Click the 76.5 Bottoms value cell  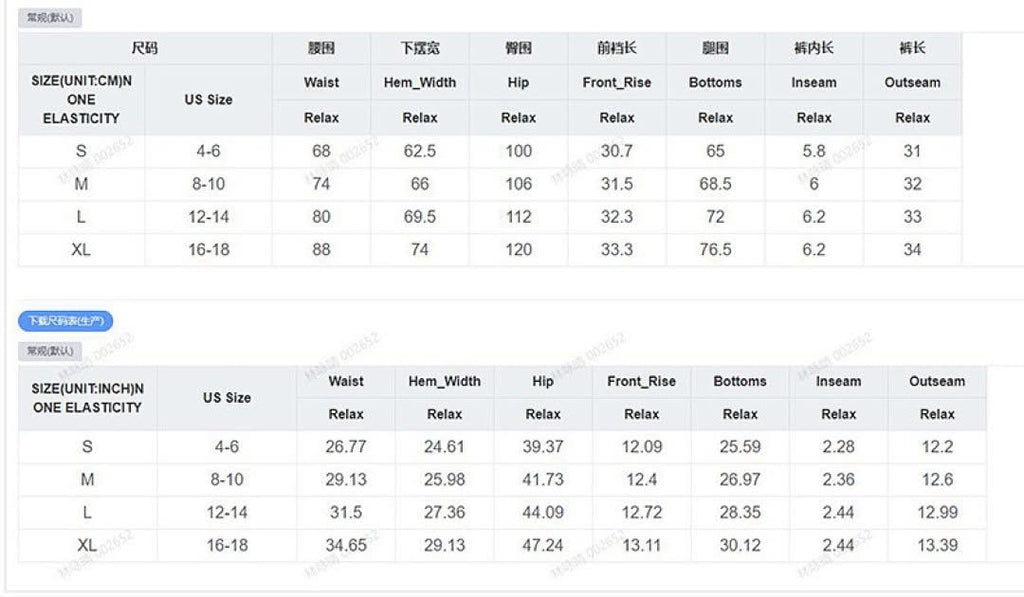pyautogui.click(x=716, y=250)
